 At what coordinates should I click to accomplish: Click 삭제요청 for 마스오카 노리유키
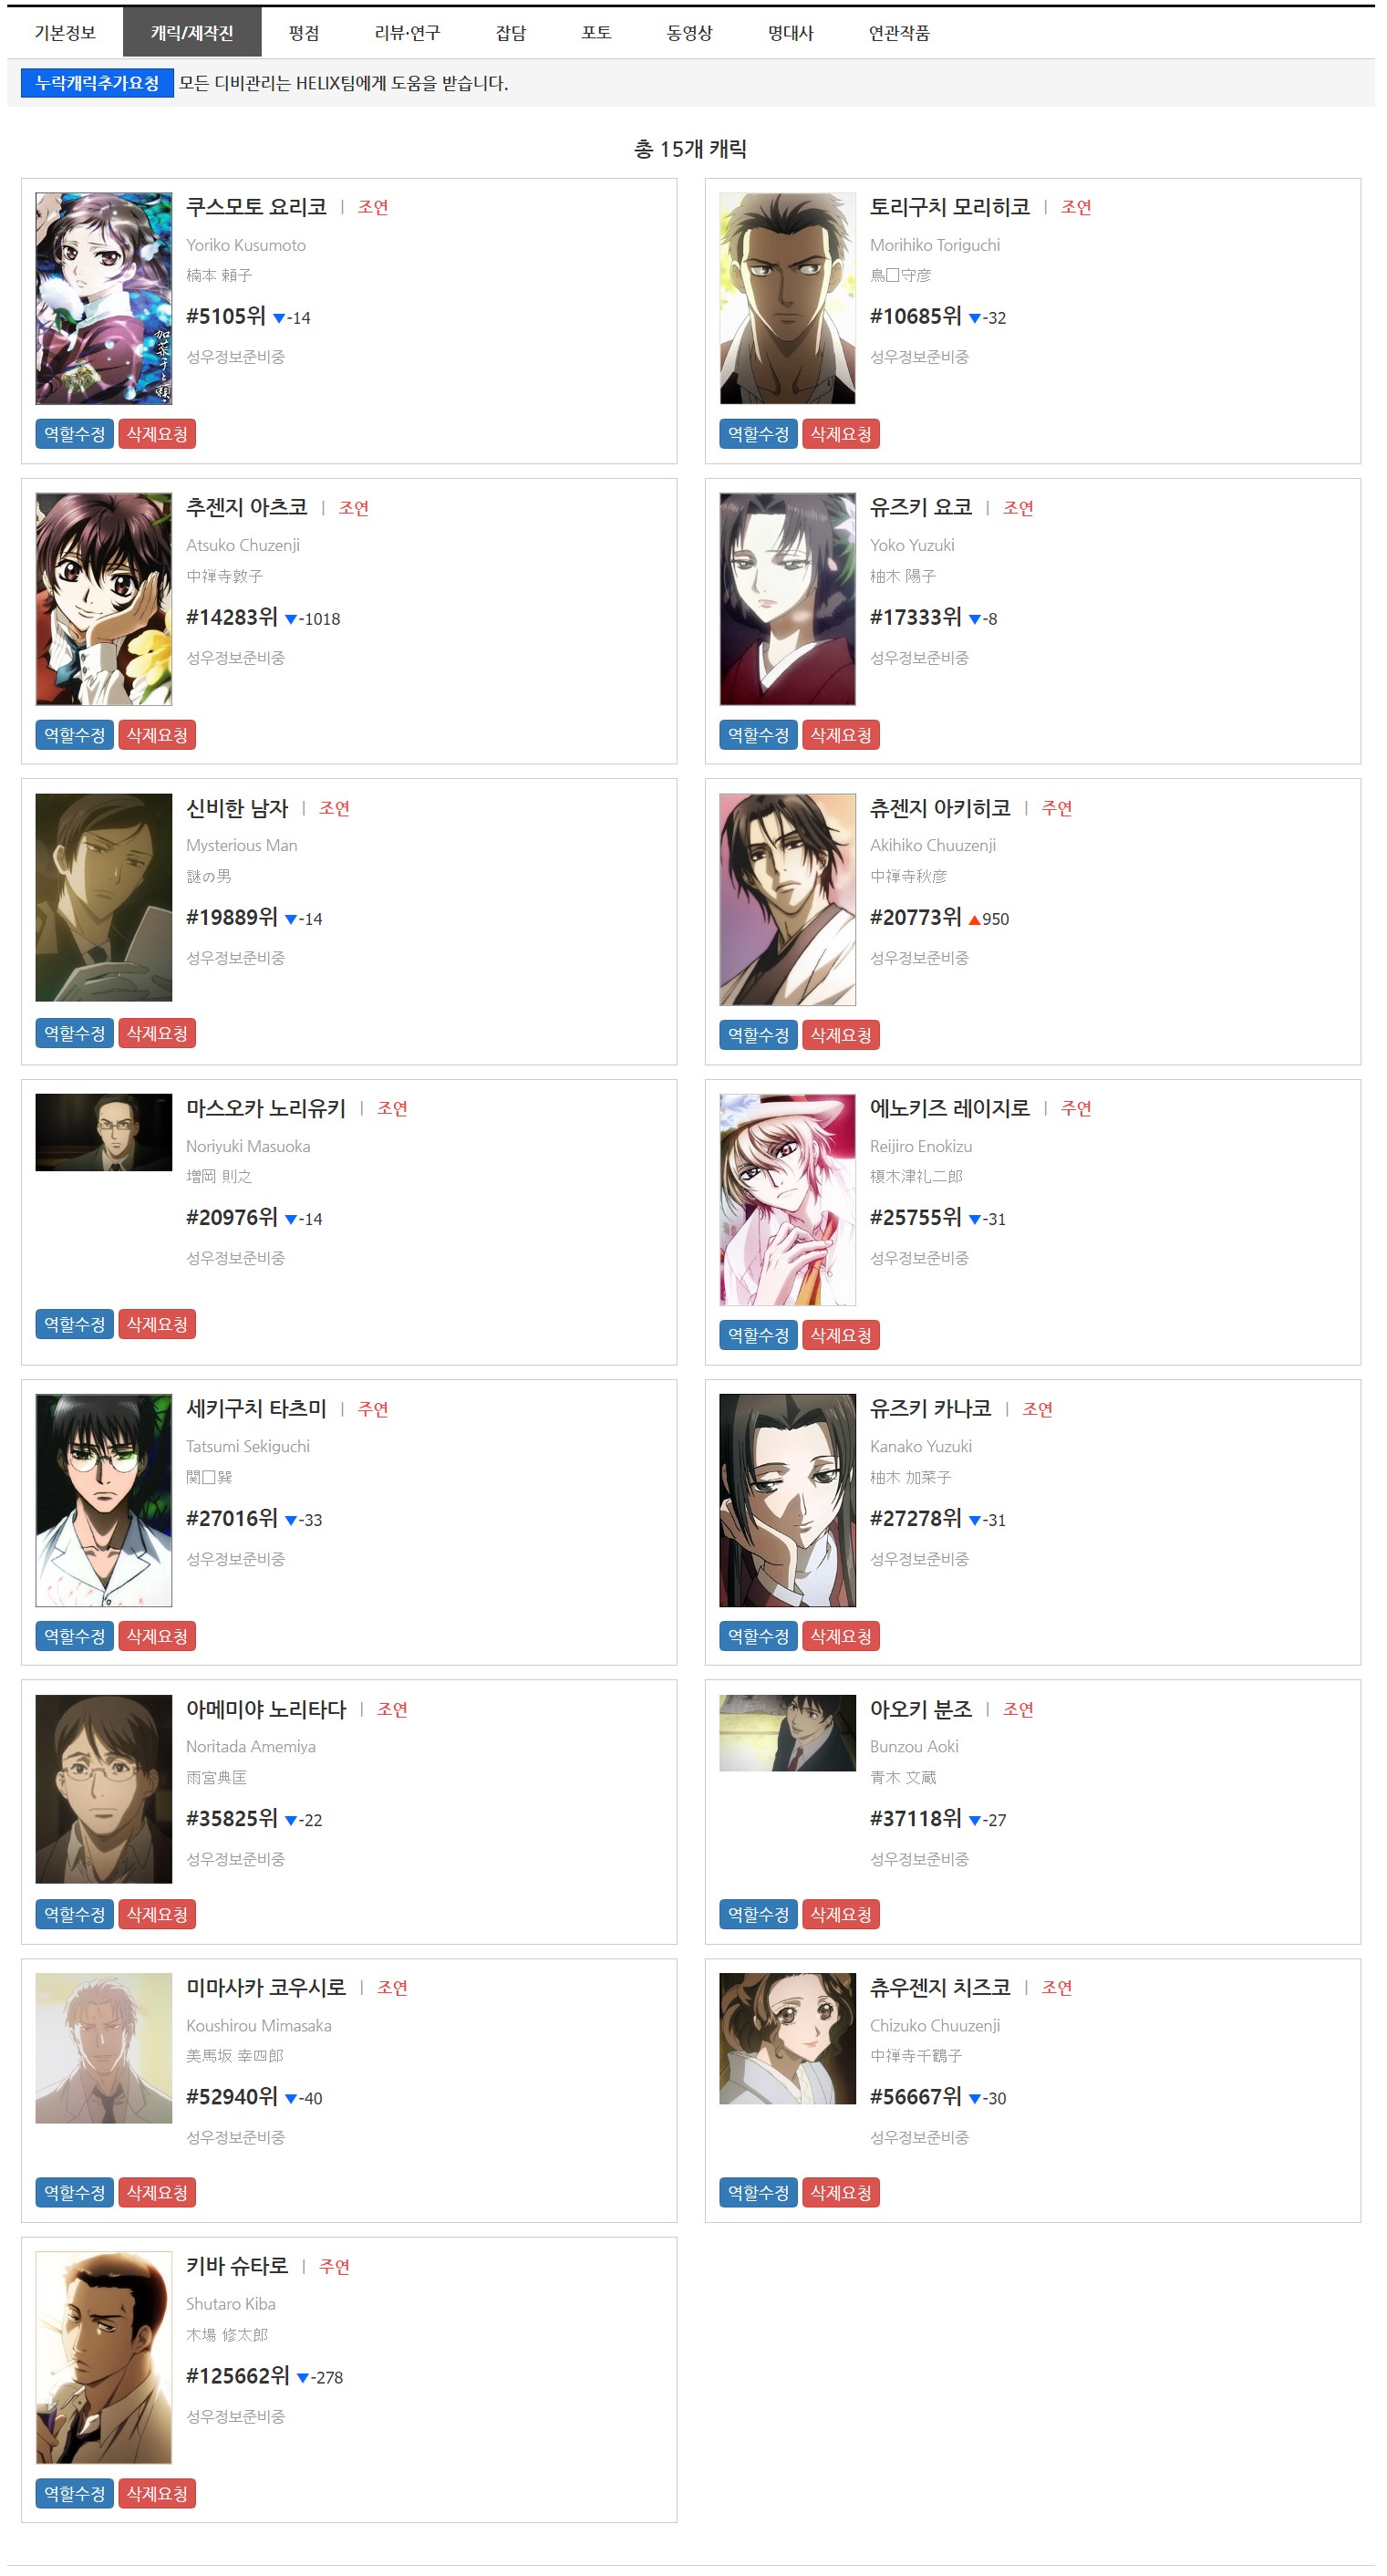click(157, 1324)
